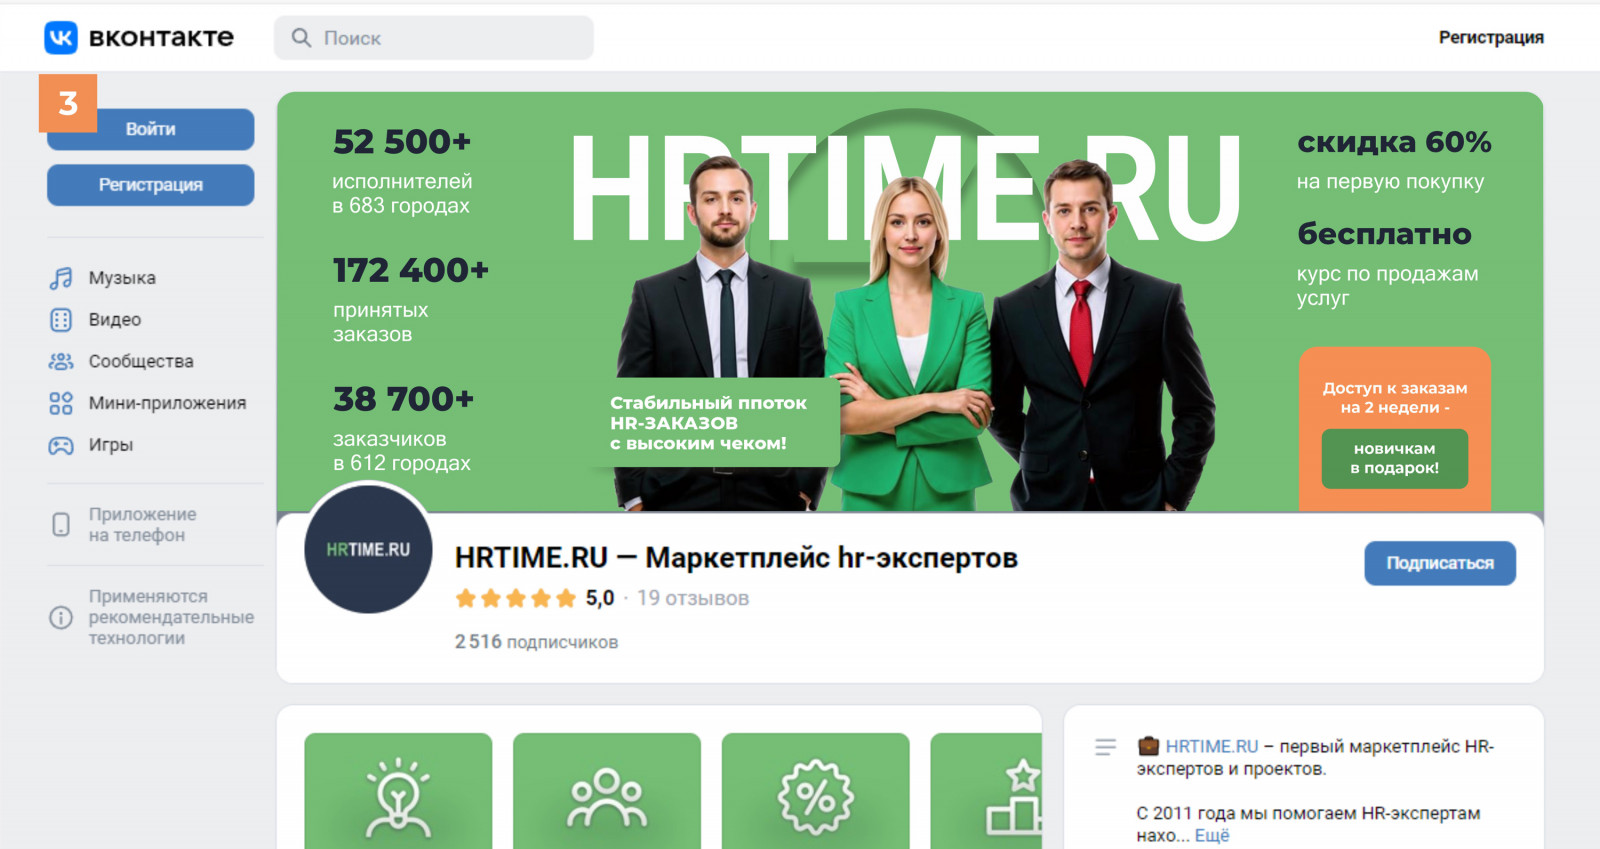
Task: Click the Подписаться button
Action: tap(1440, 563)
